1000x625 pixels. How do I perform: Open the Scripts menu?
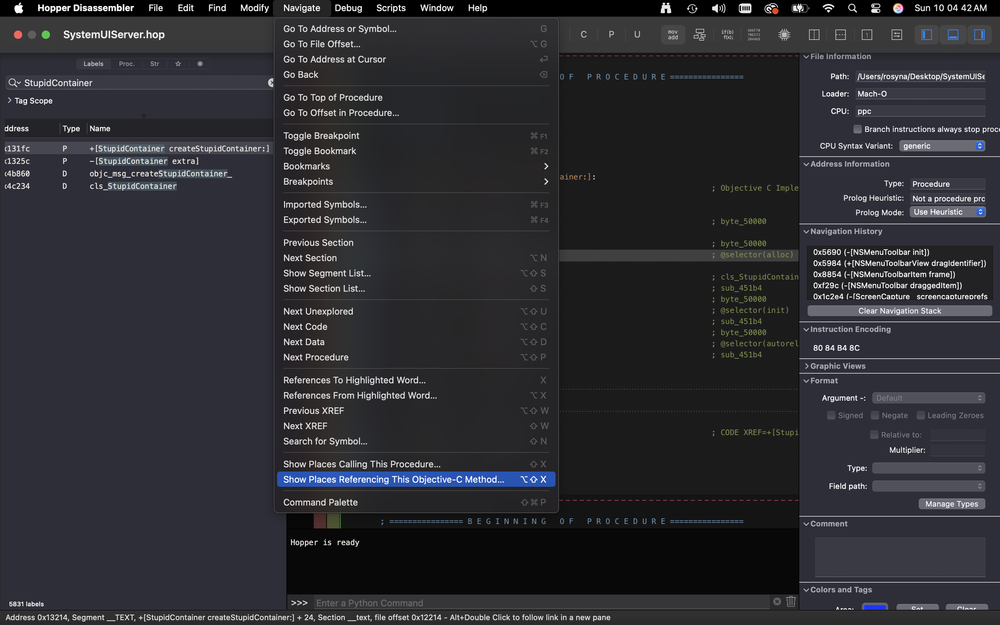coord(391,8)
